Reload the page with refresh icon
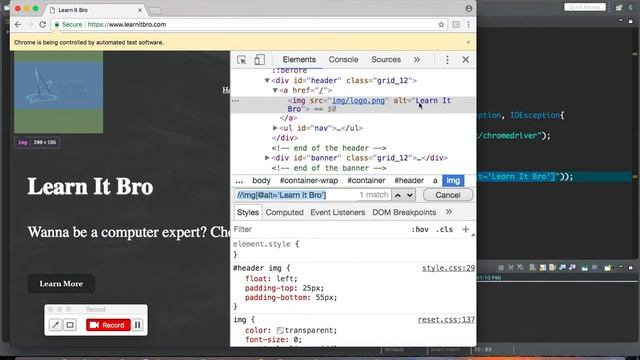This screenshot has width=640, height=360. click(42, 24)
